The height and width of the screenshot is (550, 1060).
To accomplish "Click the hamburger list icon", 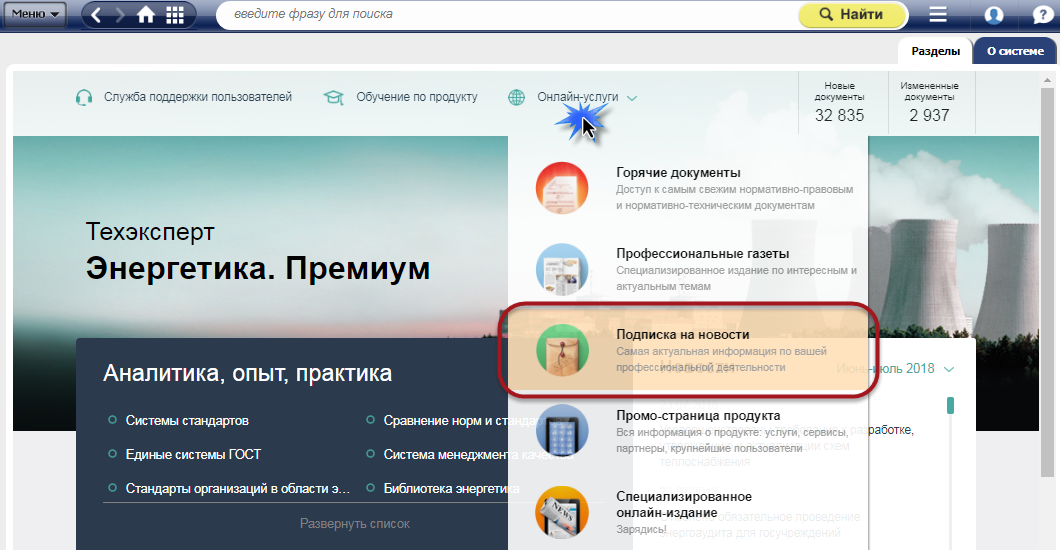I will 937,15.
